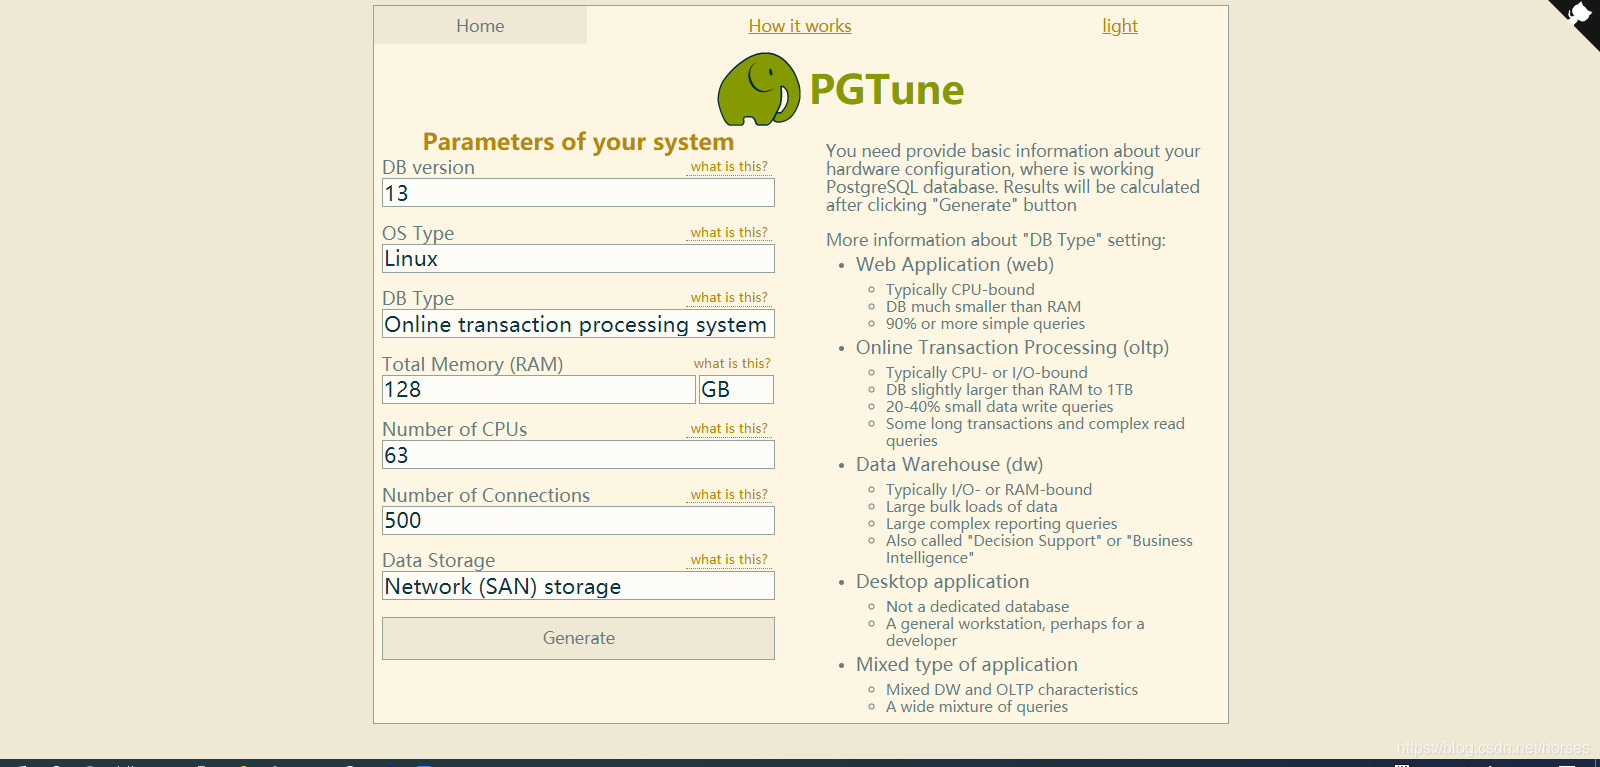Click the "Mixed type of application" item
Viewport: 1600px width, 767px height.
966,664
